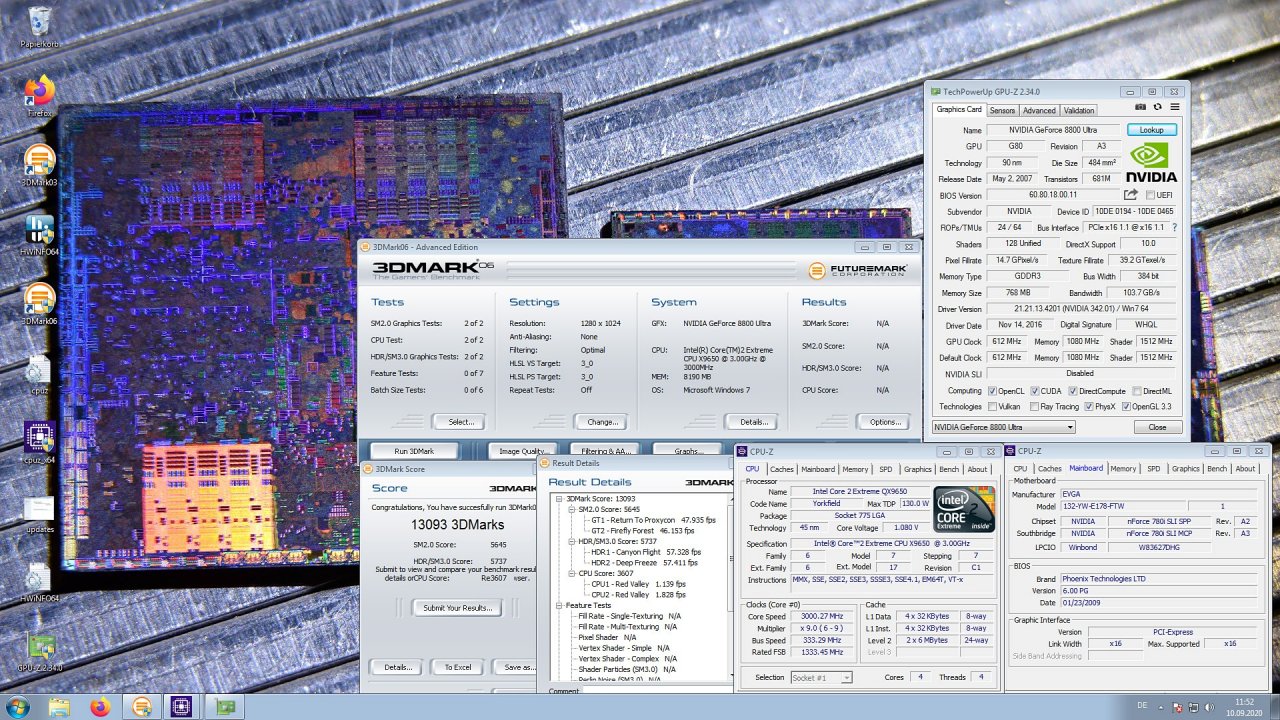This screenshot has width=1280, height=720.
Task: Open the Windows Start button
Action: click(17, 707)
